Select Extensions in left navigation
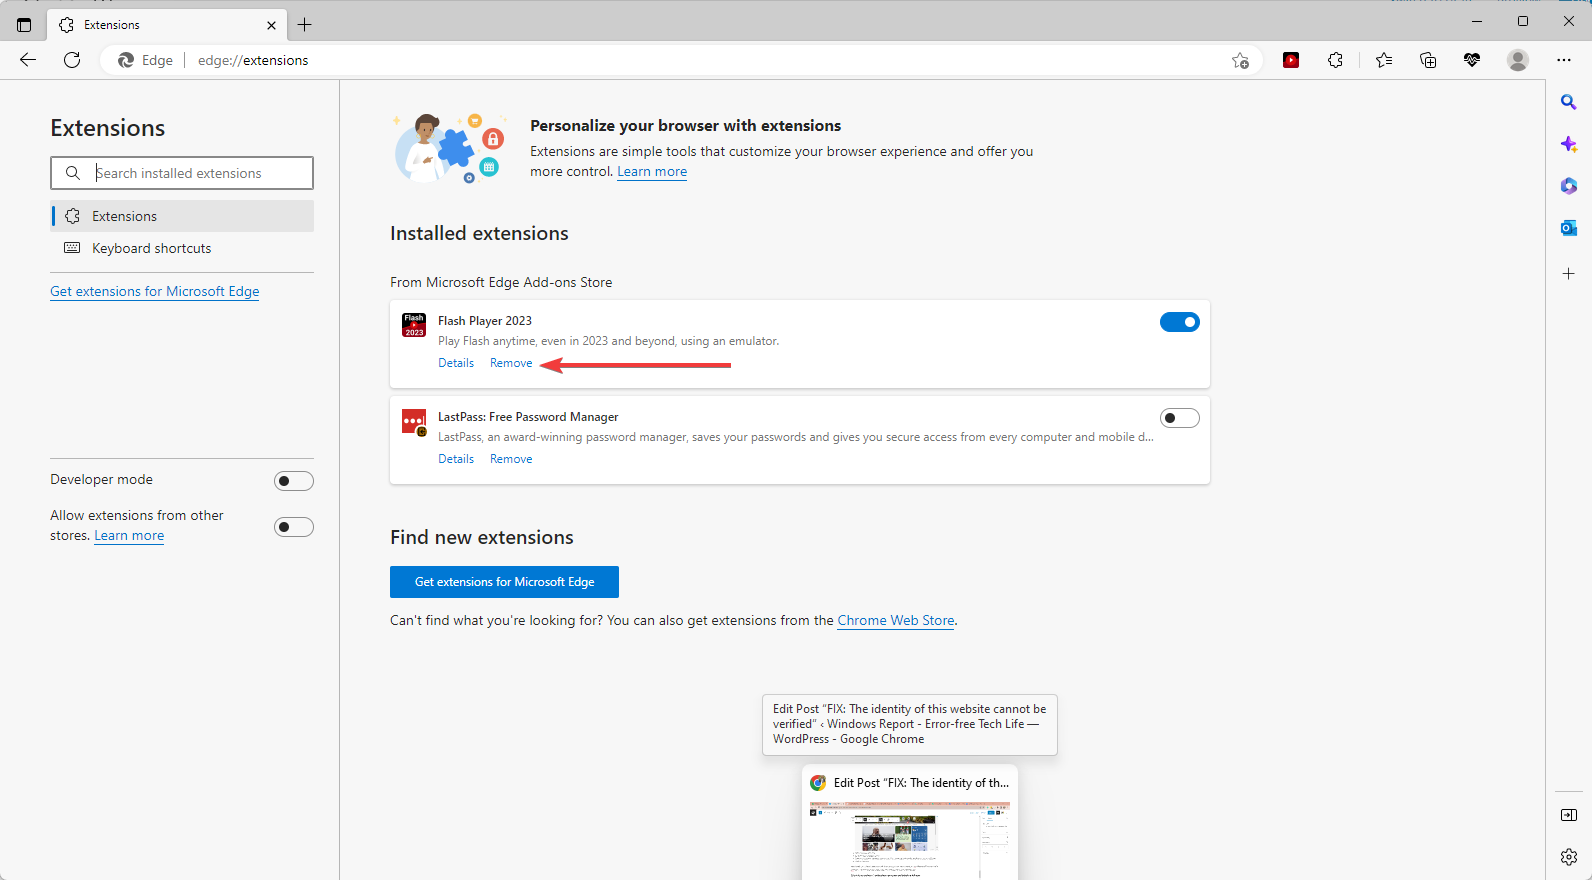The width and height of the screenshot is (1592, 880). click(182, 216)
